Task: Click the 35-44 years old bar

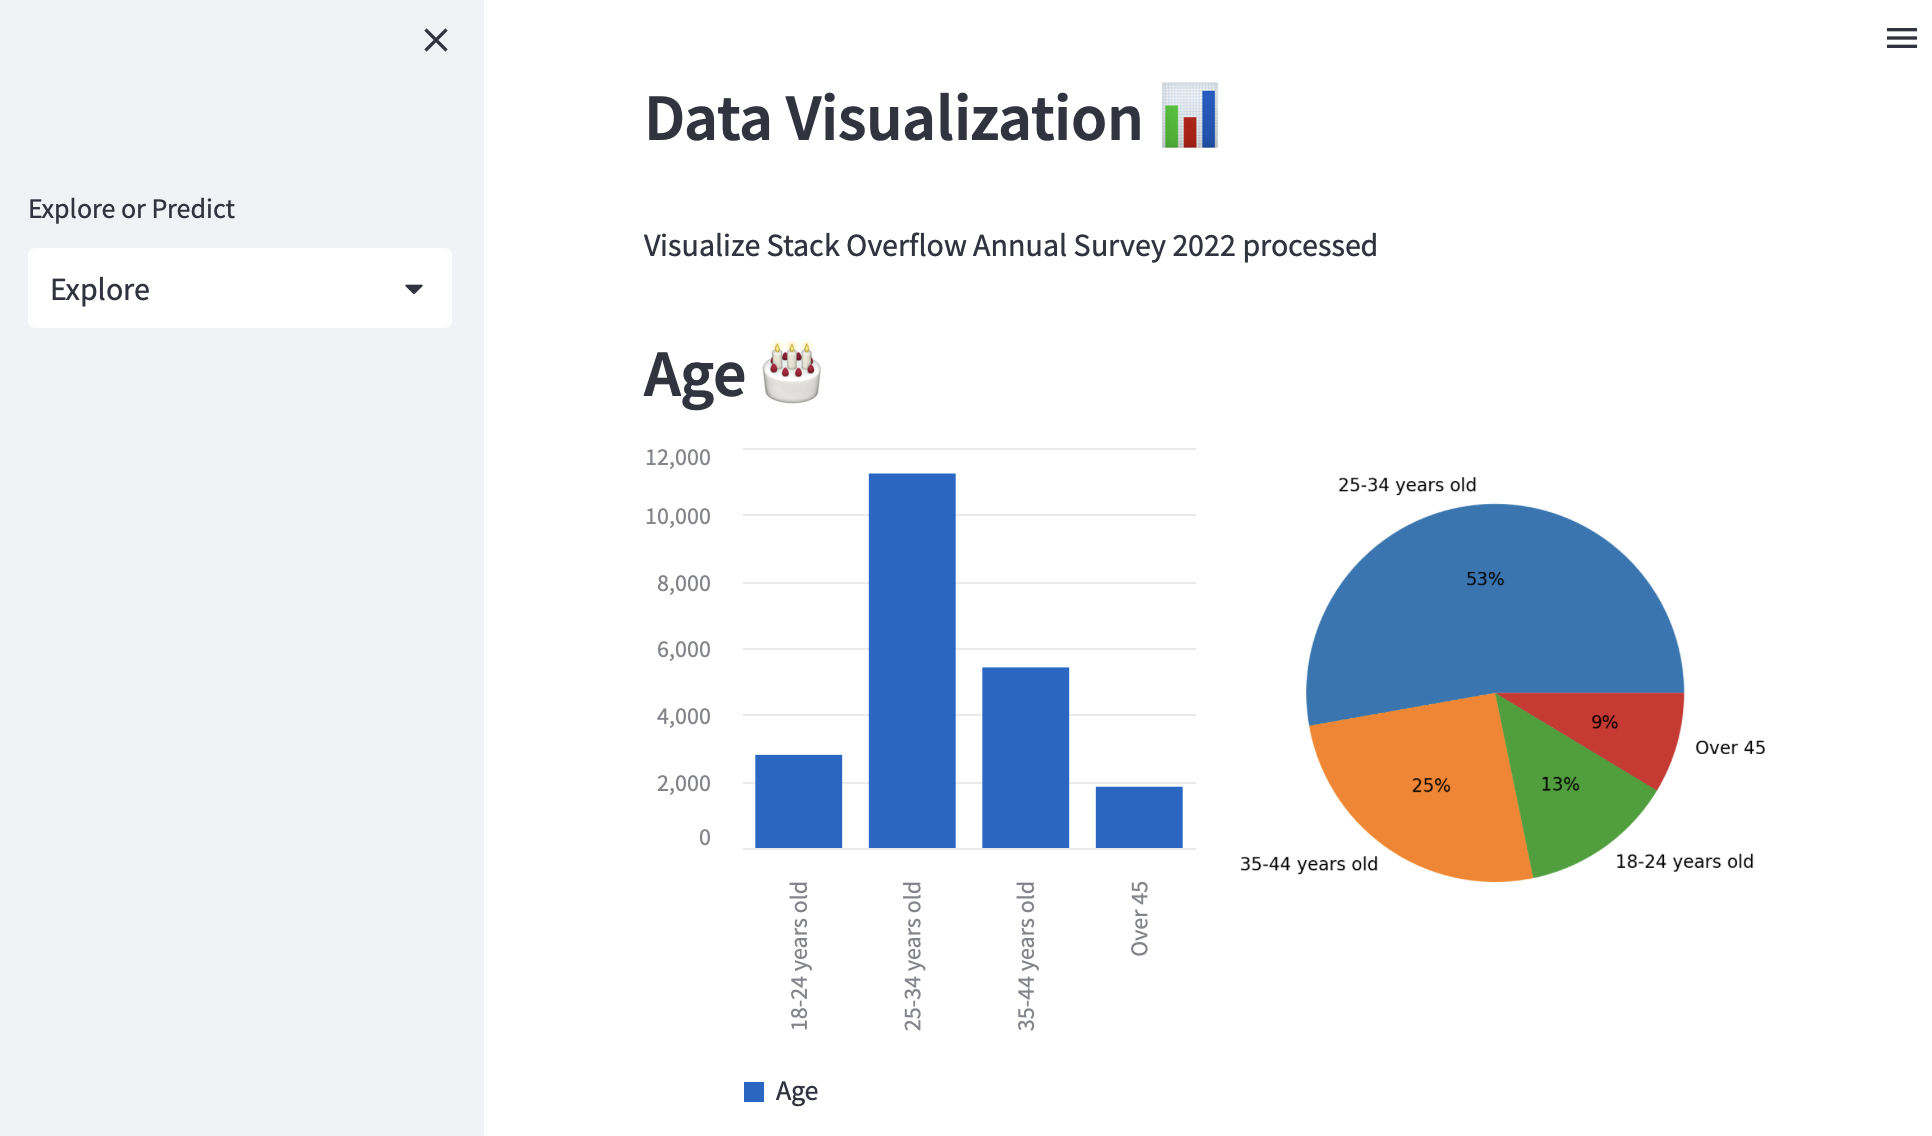Action: pos(1025,757)
